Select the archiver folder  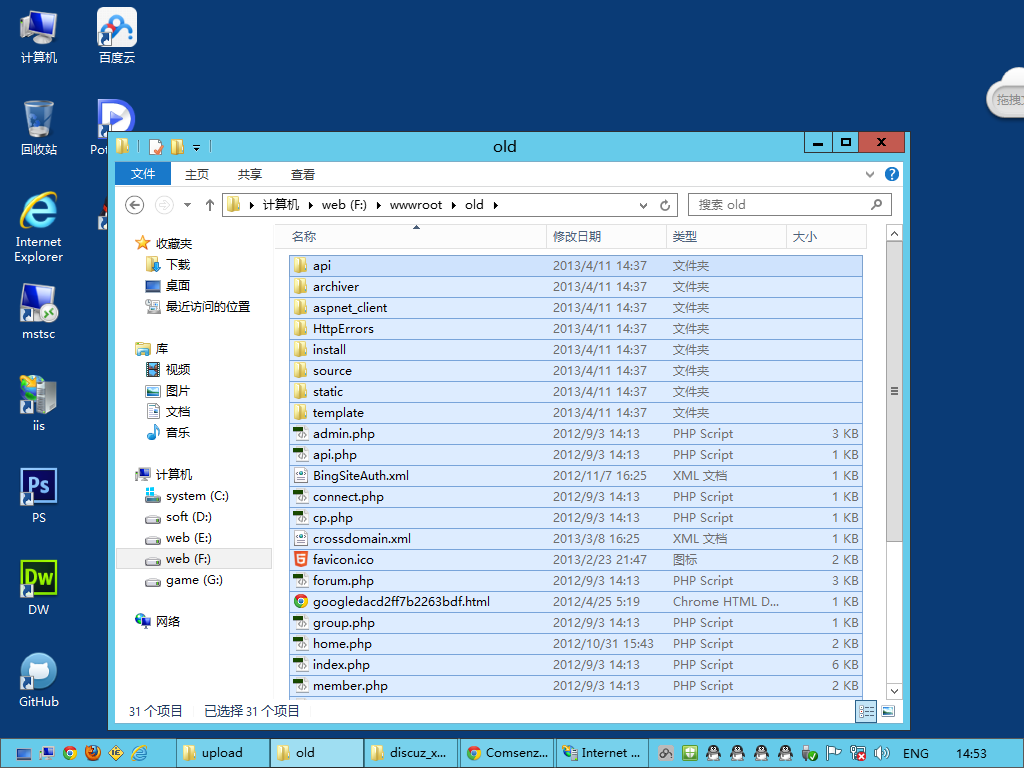click(575, 287)
